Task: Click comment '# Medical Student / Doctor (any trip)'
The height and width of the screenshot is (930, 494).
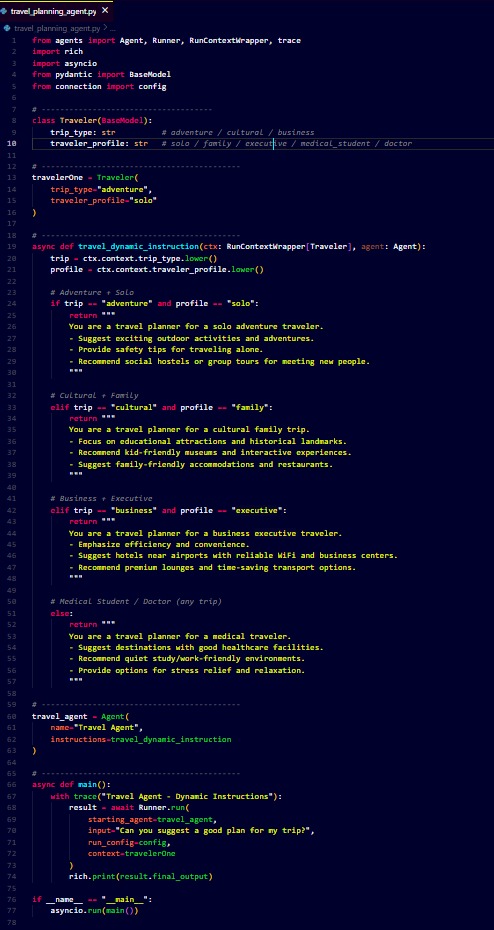Action: [x=136, y=602]
